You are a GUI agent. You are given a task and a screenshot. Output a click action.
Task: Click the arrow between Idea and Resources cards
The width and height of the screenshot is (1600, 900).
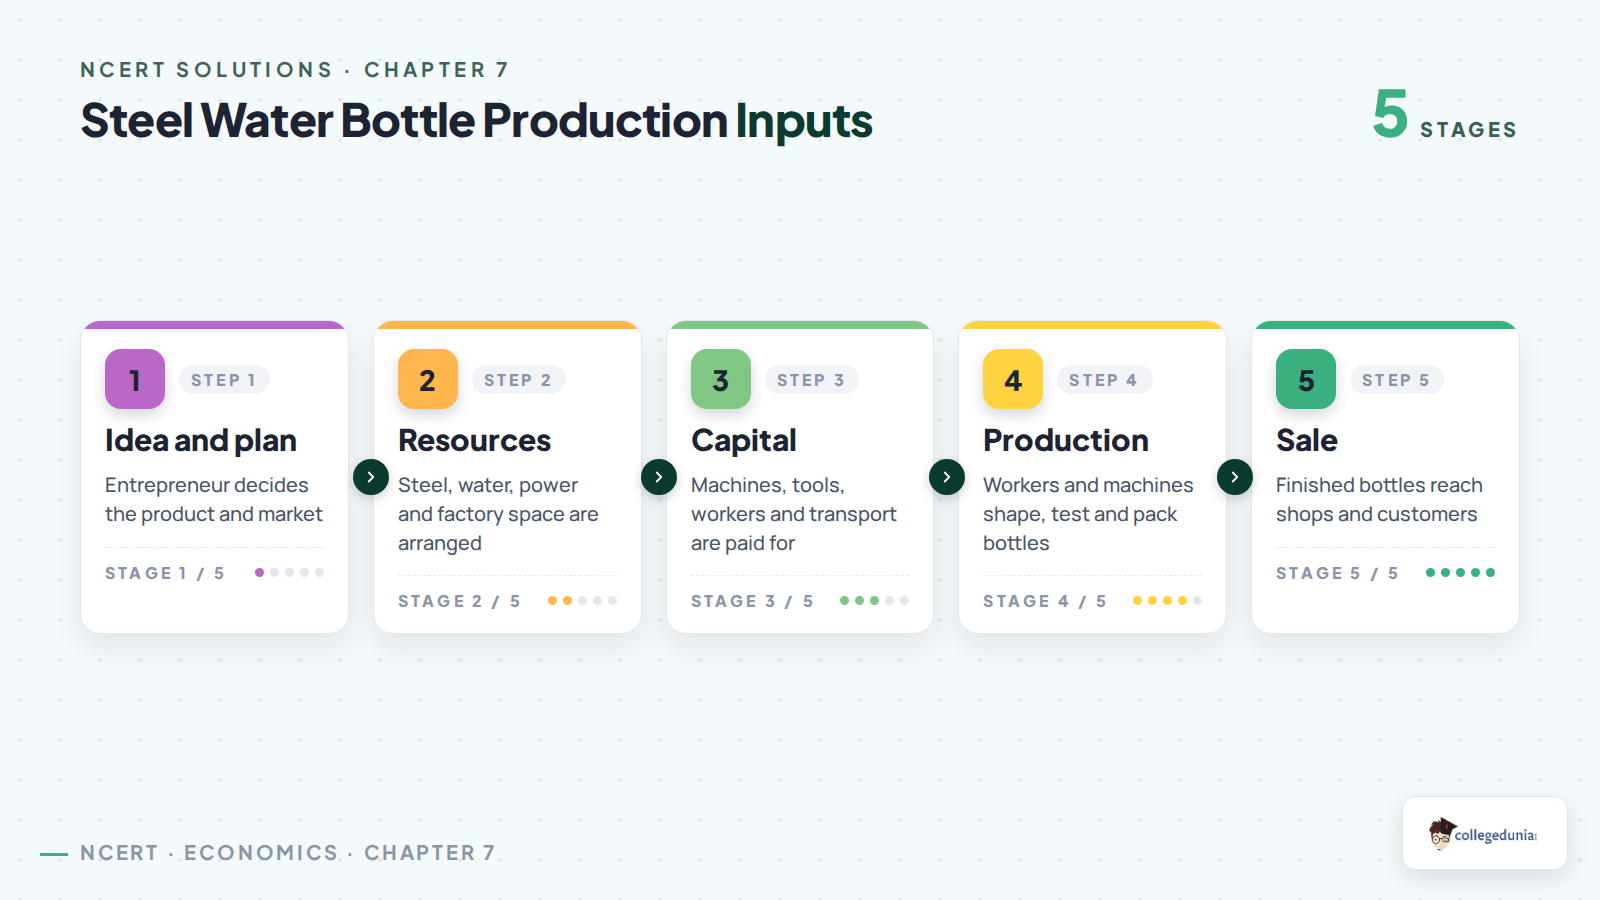(x=371, y=477)
